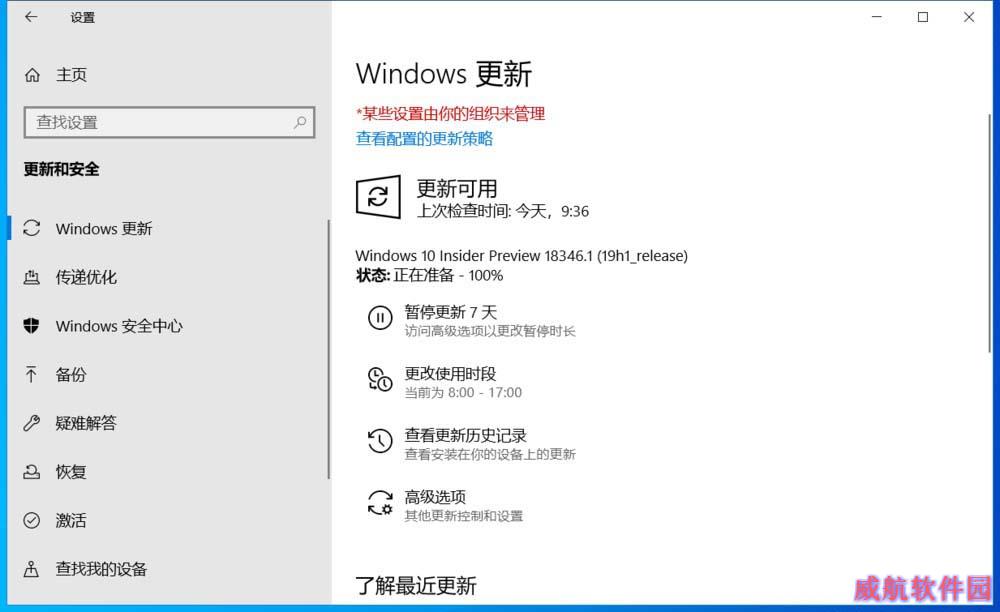Click the pause icon for 暂停更新 7 天

(379, 317)
